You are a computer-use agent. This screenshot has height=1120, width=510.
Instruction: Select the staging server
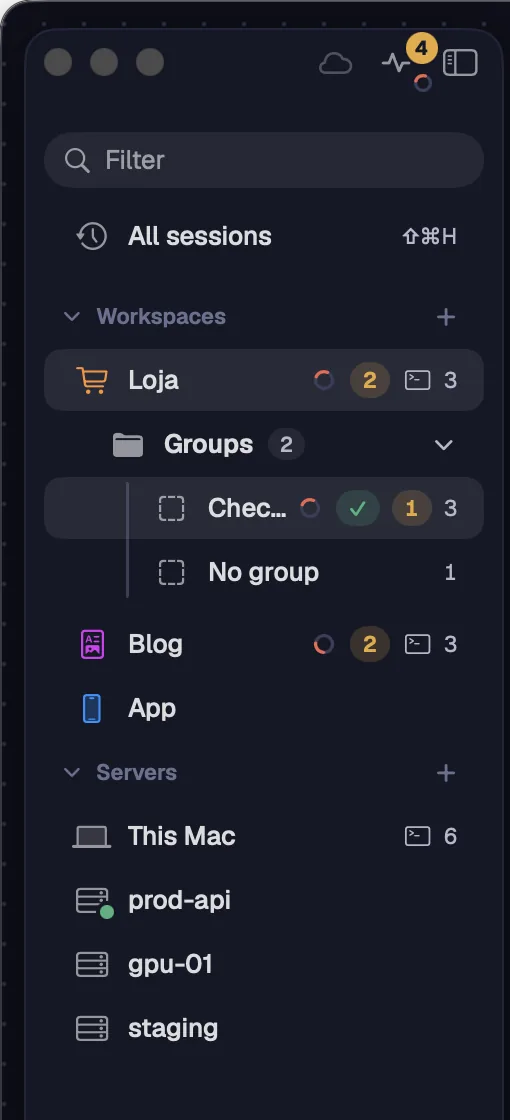[x=264, y=1029]
